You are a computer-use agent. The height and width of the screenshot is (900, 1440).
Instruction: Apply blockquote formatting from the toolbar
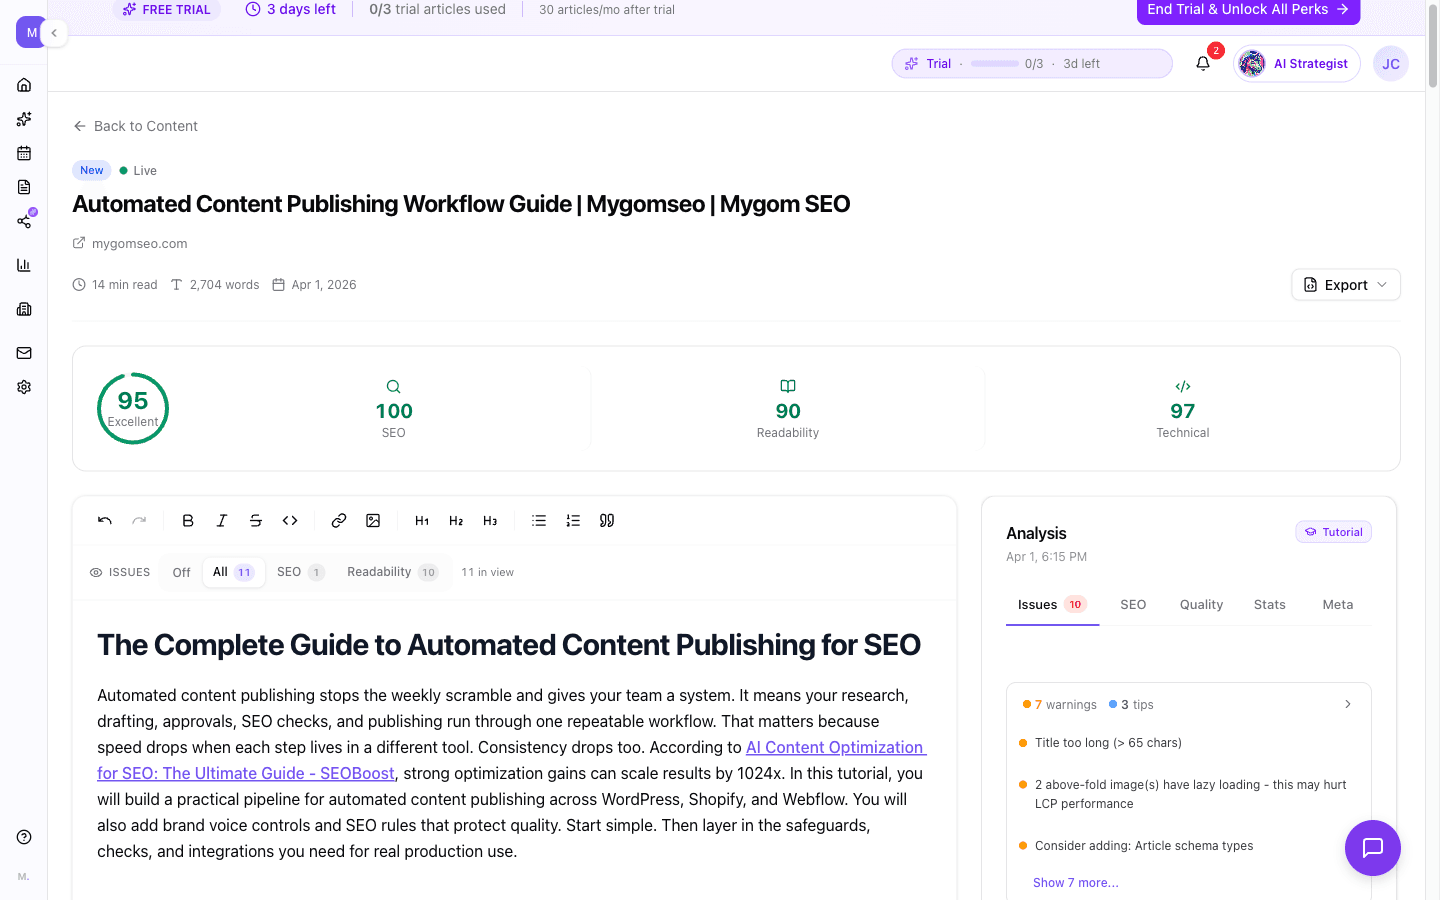click(606, 520)
